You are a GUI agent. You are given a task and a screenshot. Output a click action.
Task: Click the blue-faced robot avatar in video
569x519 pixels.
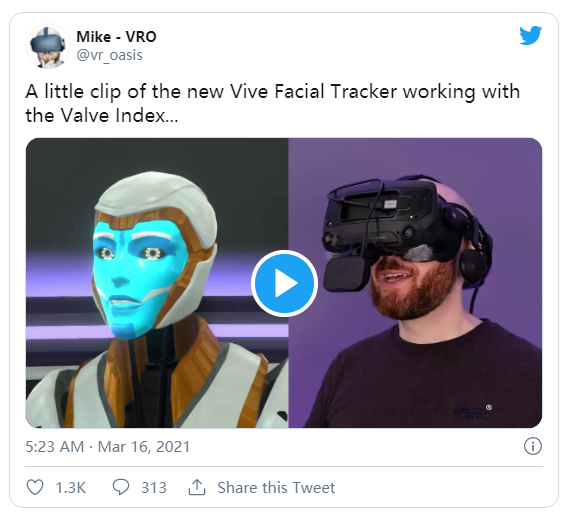[x=157, y=298]
